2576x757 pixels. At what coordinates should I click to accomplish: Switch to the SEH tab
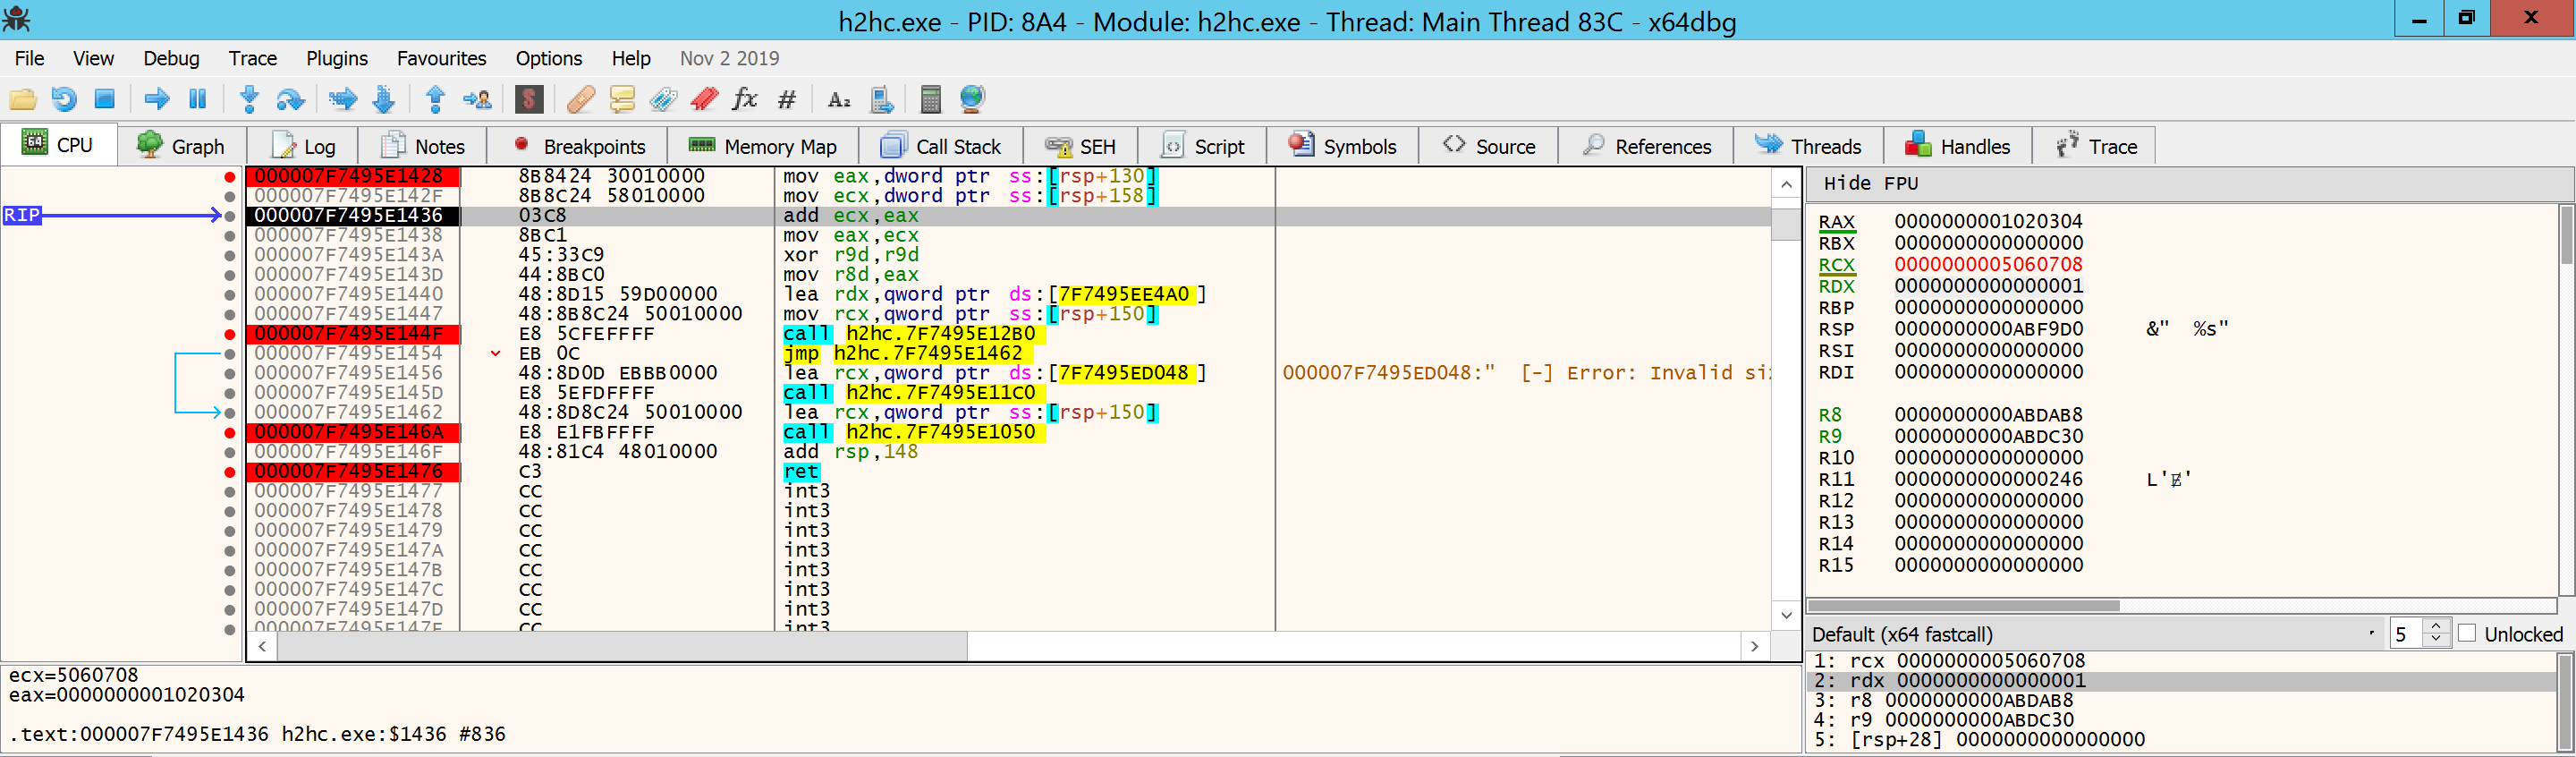click(1080, 146)
